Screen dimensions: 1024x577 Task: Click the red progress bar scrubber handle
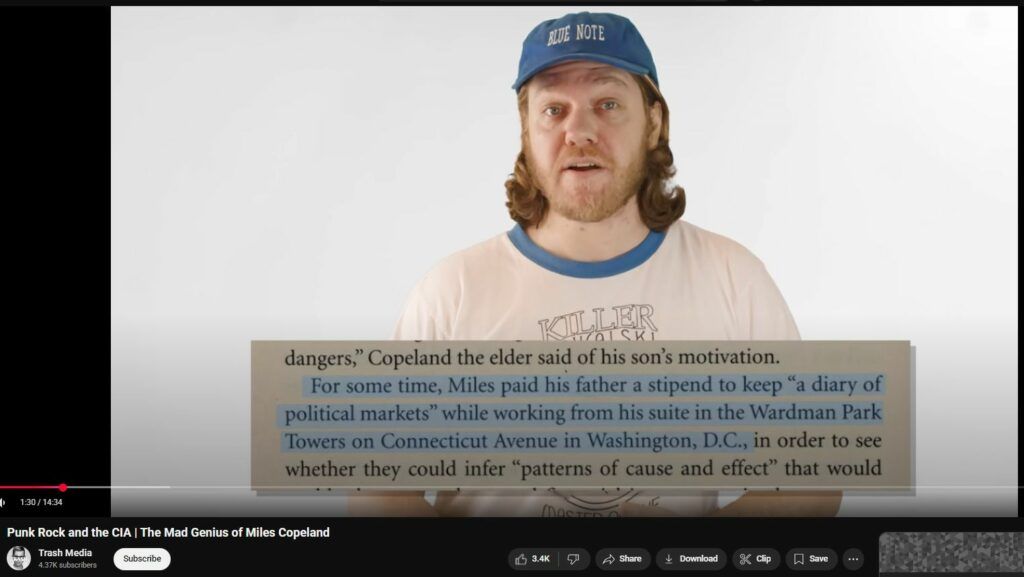click(x=63, y=488)
